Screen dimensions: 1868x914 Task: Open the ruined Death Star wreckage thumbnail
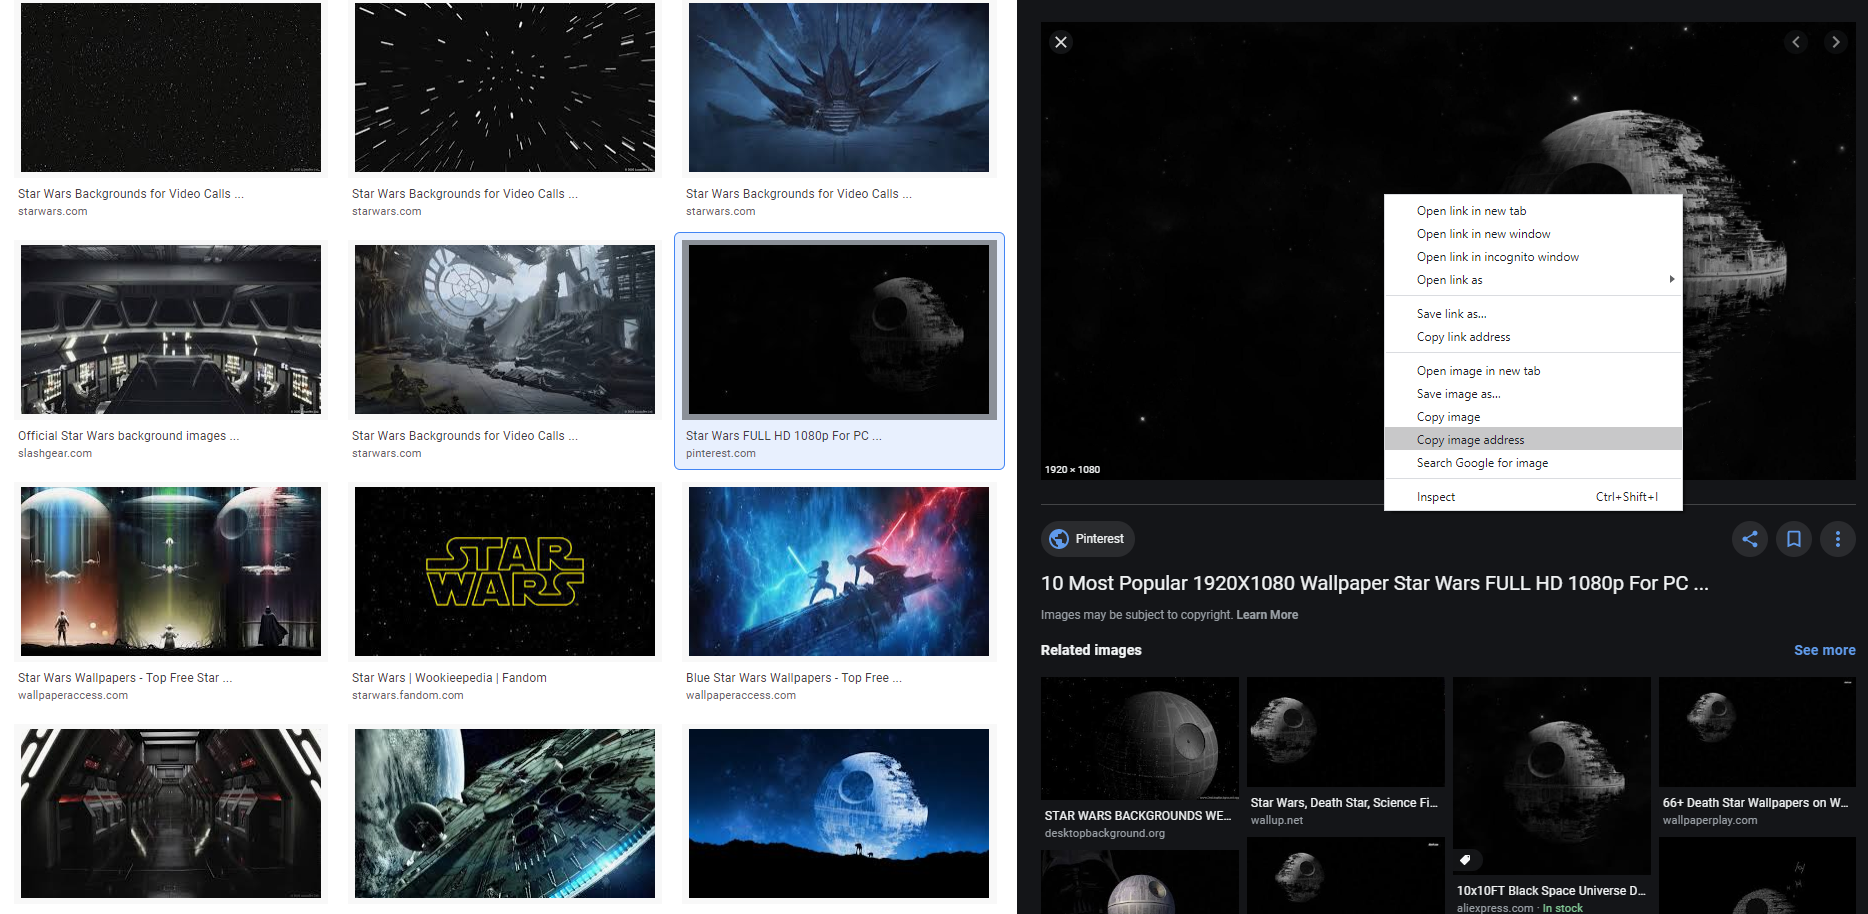505,329
